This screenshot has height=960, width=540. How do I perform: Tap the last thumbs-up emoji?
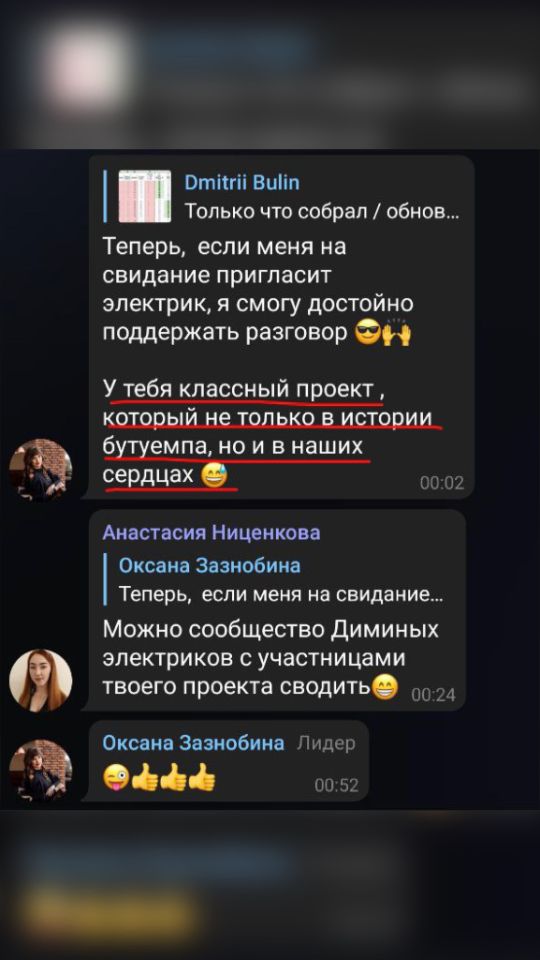tap(201, 779)
